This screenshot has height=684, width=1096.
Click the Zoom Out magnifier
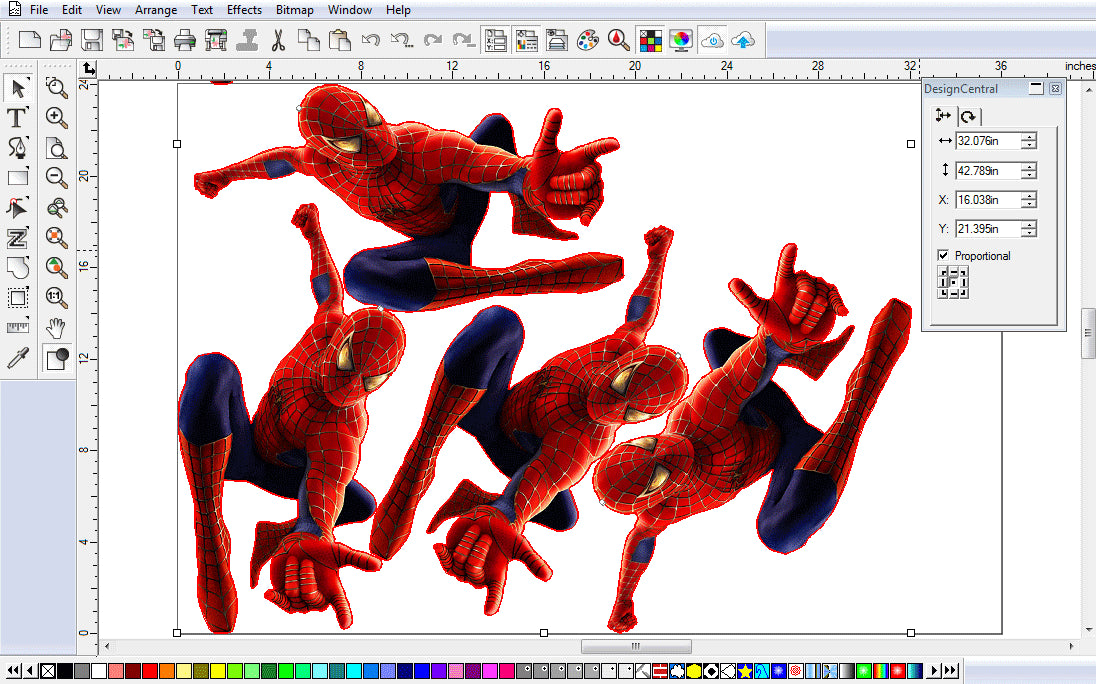tap(57, 177)
